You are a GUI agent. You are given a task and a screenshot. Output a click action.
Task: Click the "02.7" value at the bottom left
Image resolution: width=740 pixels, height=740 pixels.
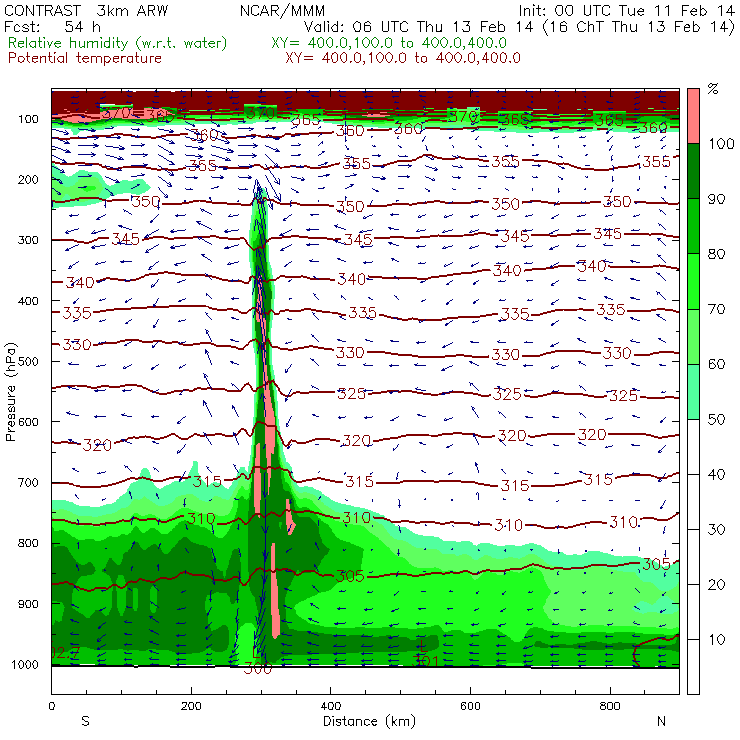[x=65, y=653]
